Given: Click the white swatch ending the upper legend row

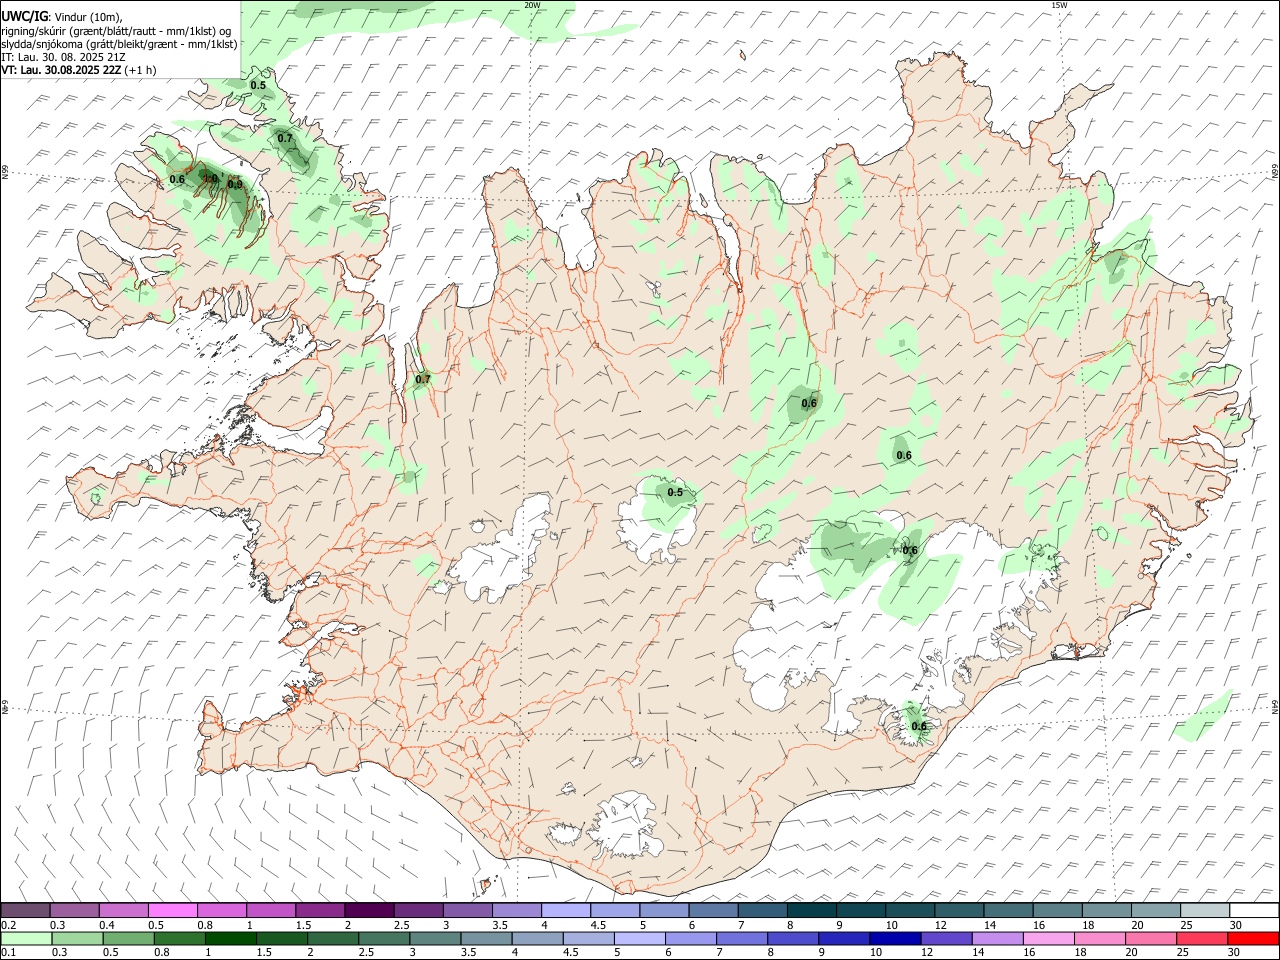Looking at the screenshot, I should (1253, 910).
